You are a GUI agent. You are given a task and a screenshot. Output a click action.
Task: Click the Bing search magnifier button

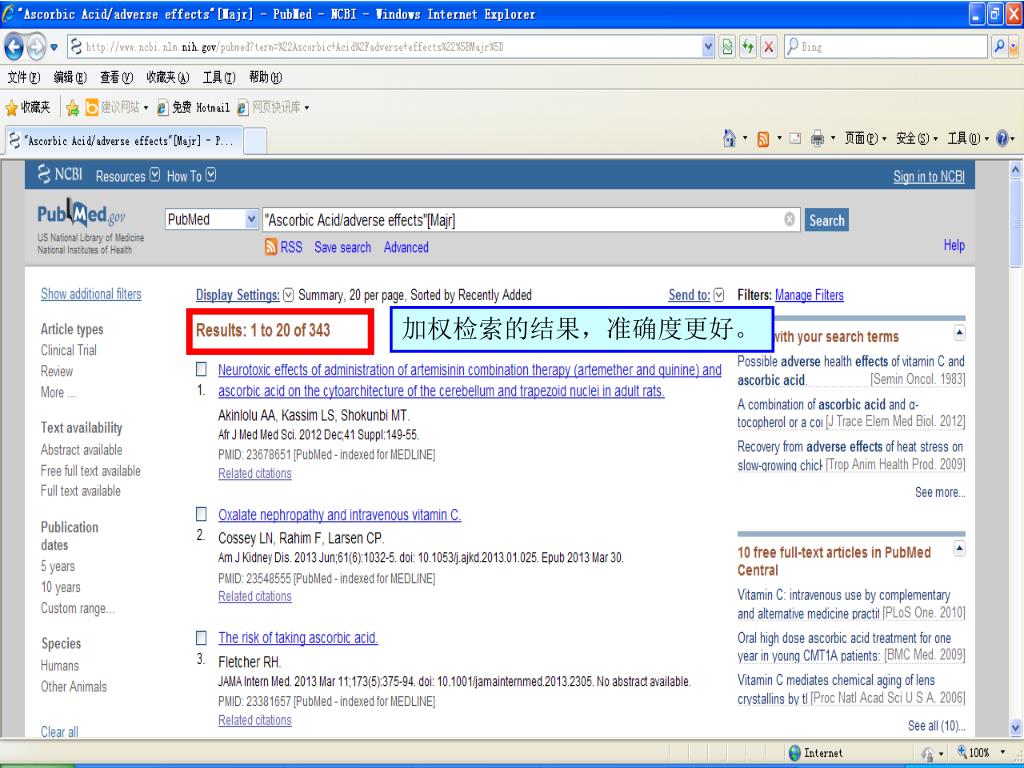click(x=999, y=47)
